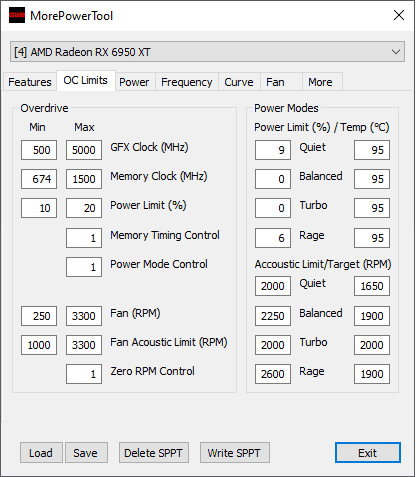The height and width of the screenshot is (477, 416).
Task: Click GFX Clock maximum field (5000)
Action: [84, 150]
